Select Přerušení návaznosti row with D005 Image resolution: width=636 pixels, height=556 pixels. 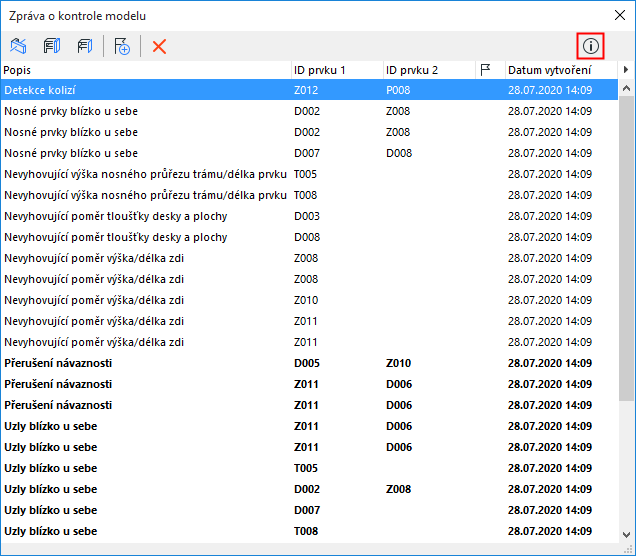(x=309, y=363)
